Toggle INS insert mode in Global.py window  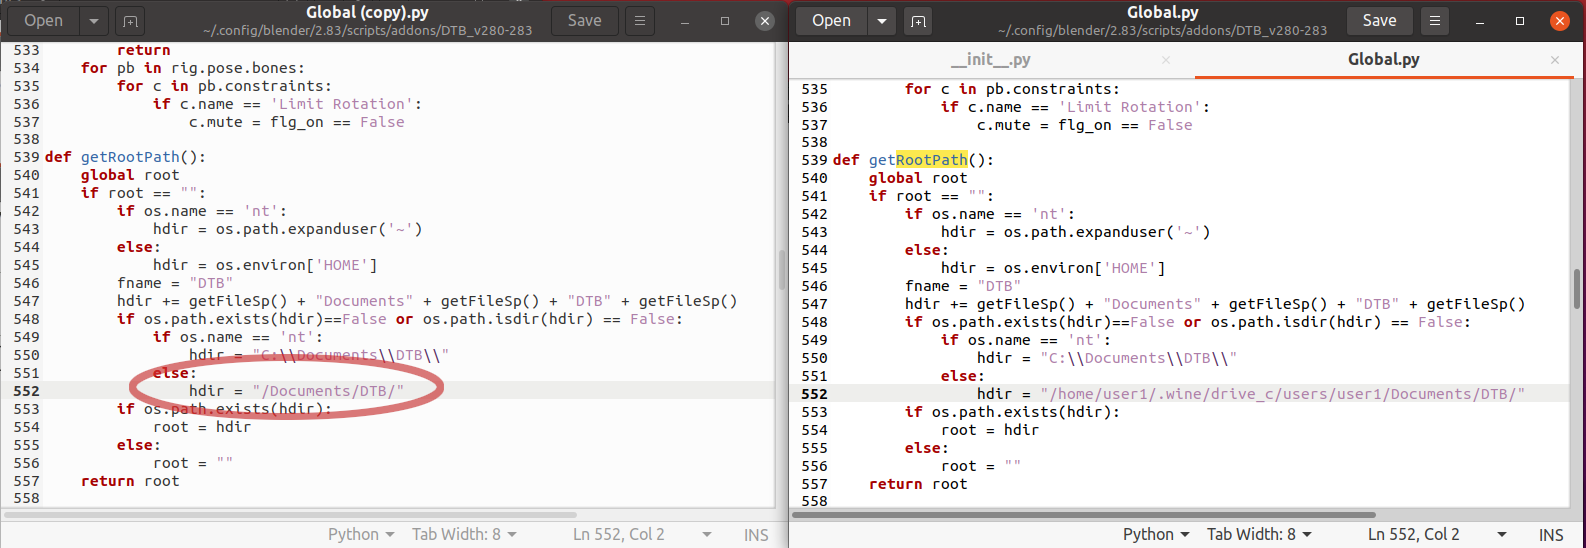pyautogui.click(x=1551, y=535)
